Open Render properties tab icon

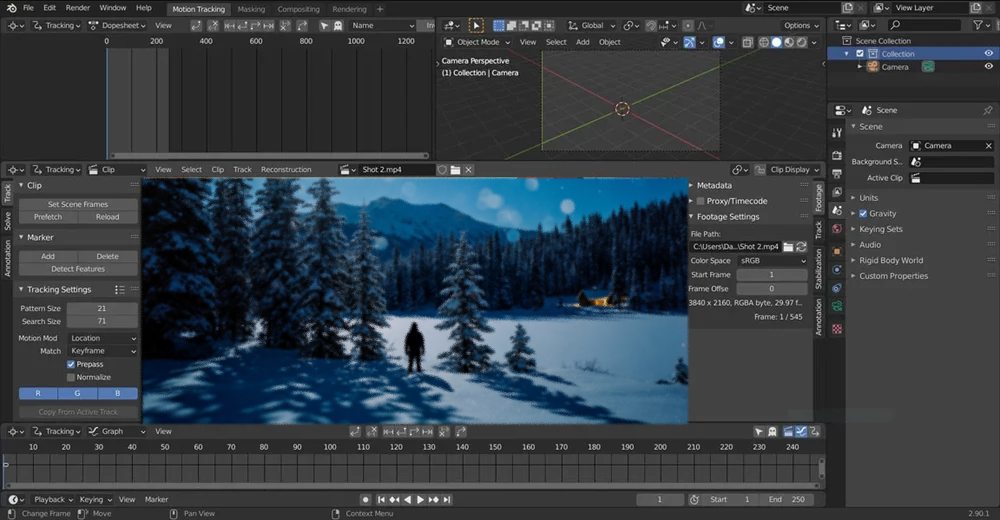[837, 156]
